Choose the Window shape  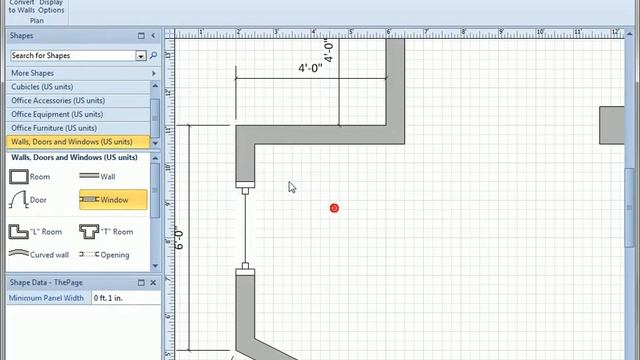(113, 200)
